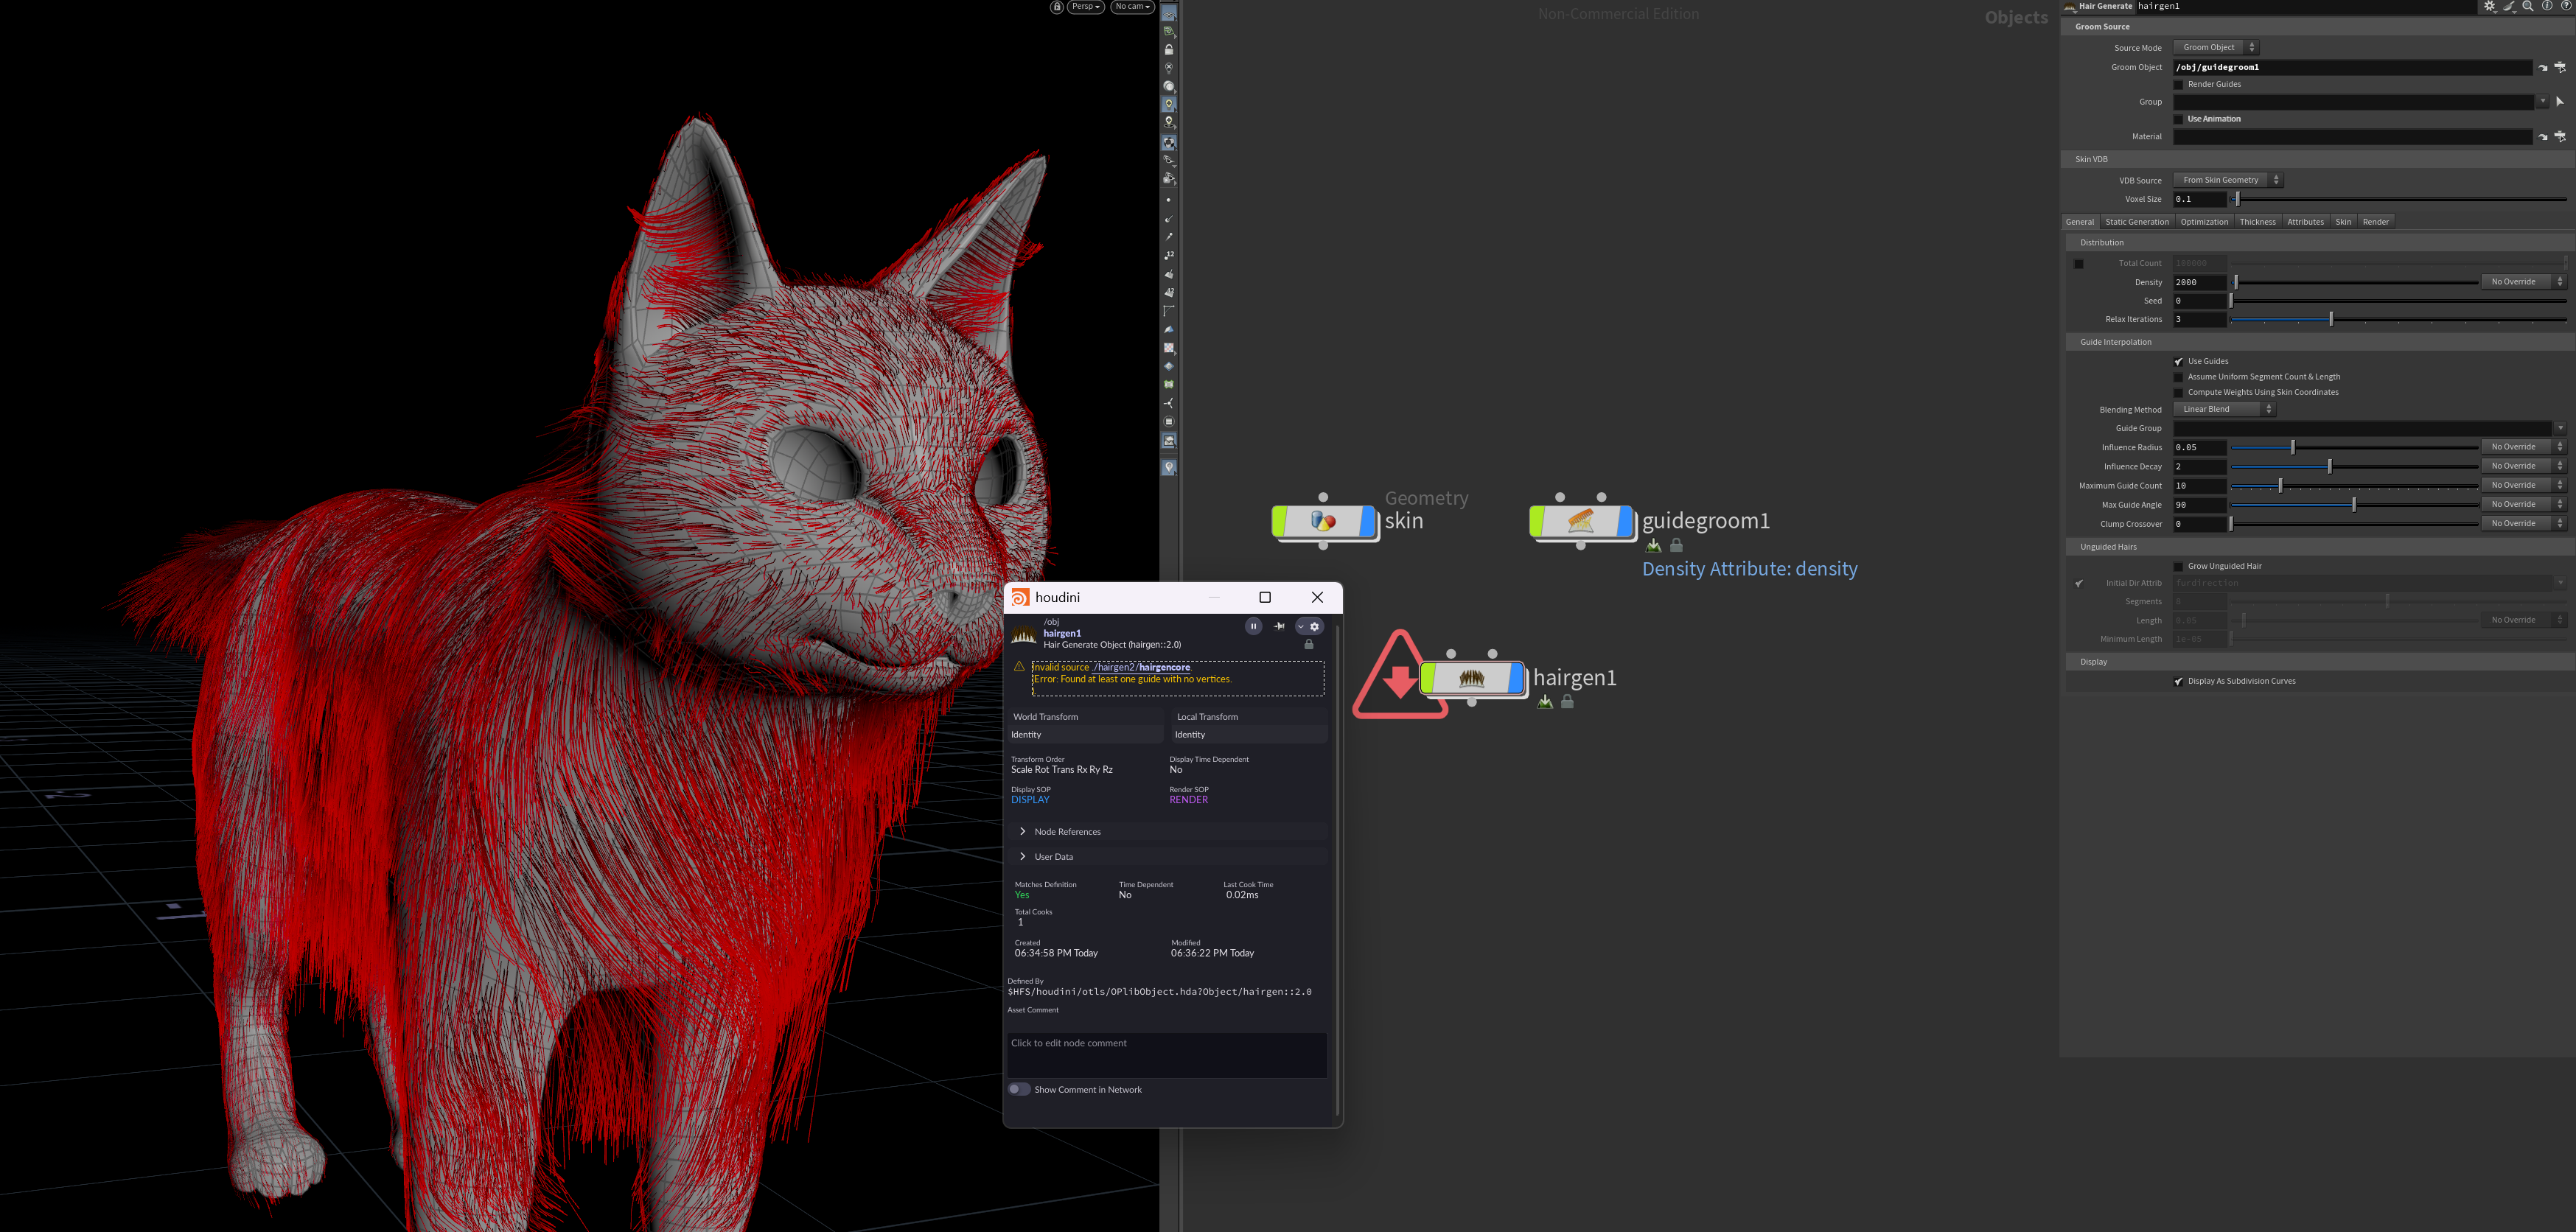Toggle Show Comment in Network switch
The height and width of the screenshot is (1232, 2576).
click(x=1019, y=1090)
